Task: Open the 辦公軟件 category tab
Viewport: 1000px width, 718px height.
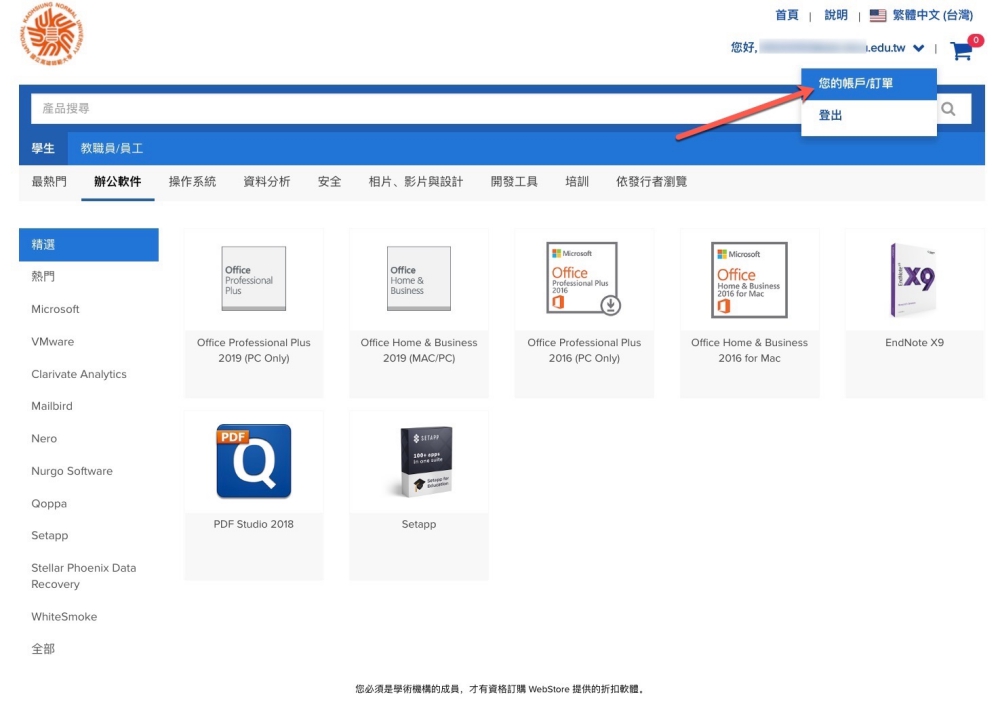Action: 117,182
